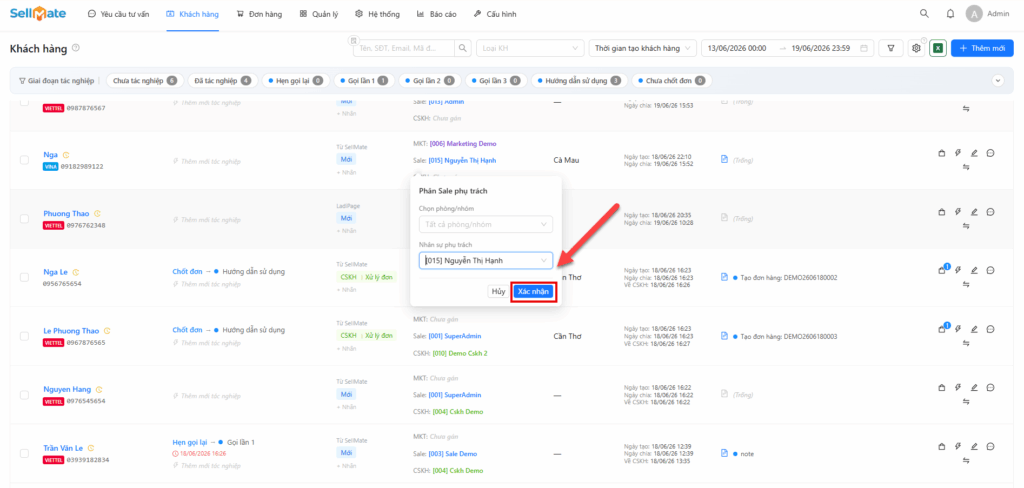This screenshot has width=1024, height=488.
Task: Export customers with the Excel icon
Action: tap(938, 48)
